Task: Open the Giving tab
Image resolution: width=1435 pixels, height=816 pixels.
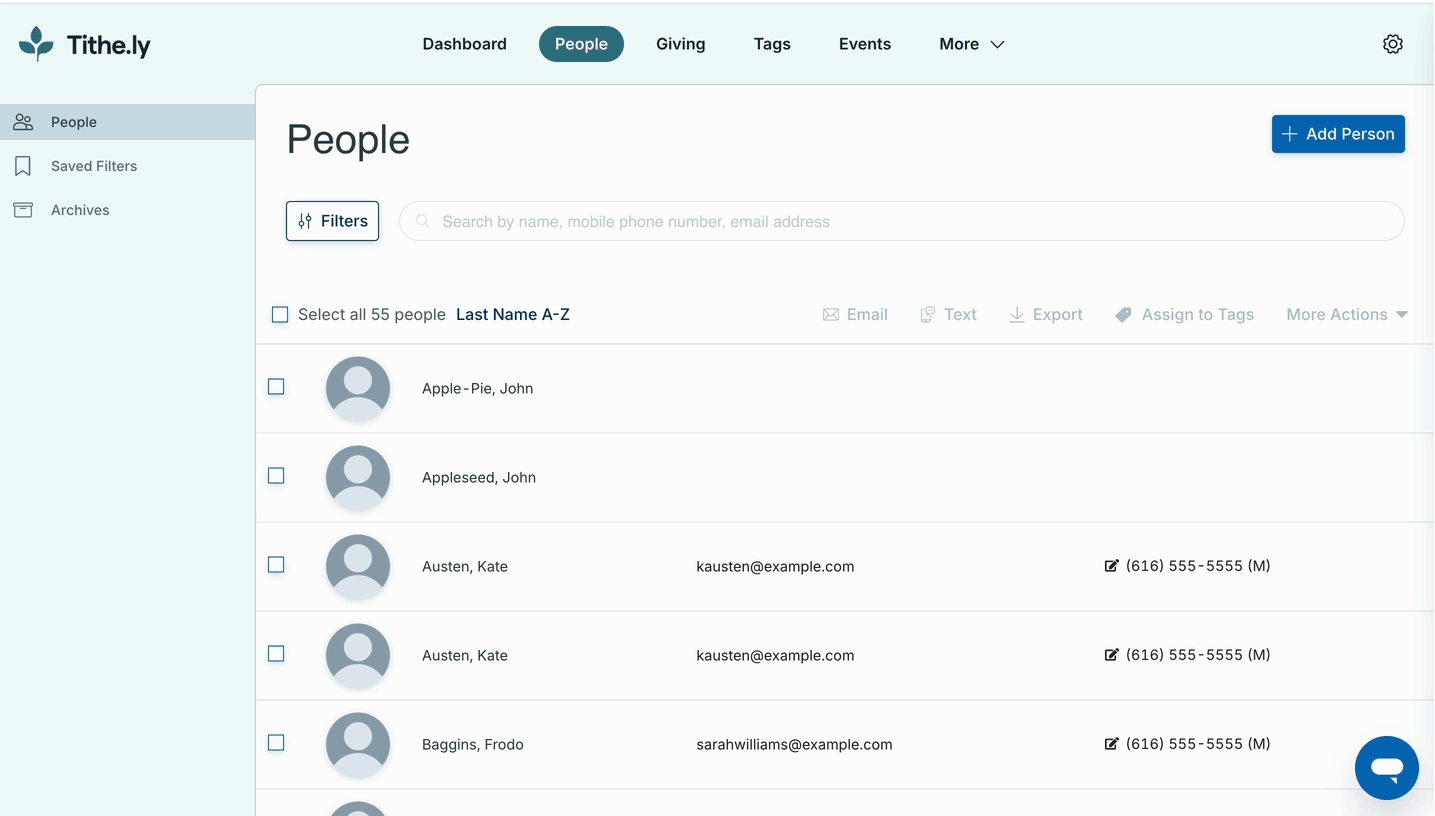Action: tap(681, 44)
